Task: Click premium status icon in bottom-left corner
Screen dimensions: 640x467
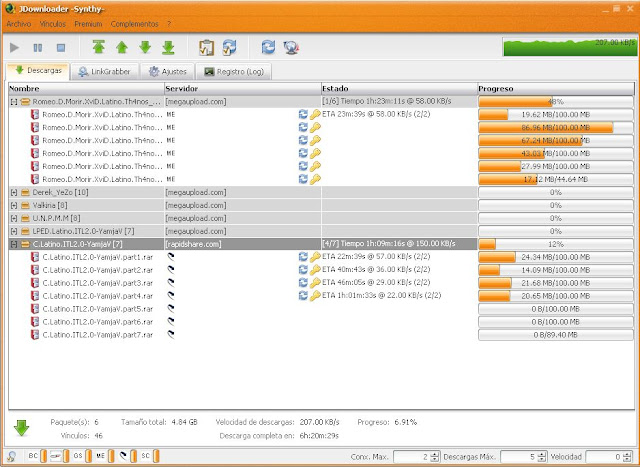Action: (11, 456)
